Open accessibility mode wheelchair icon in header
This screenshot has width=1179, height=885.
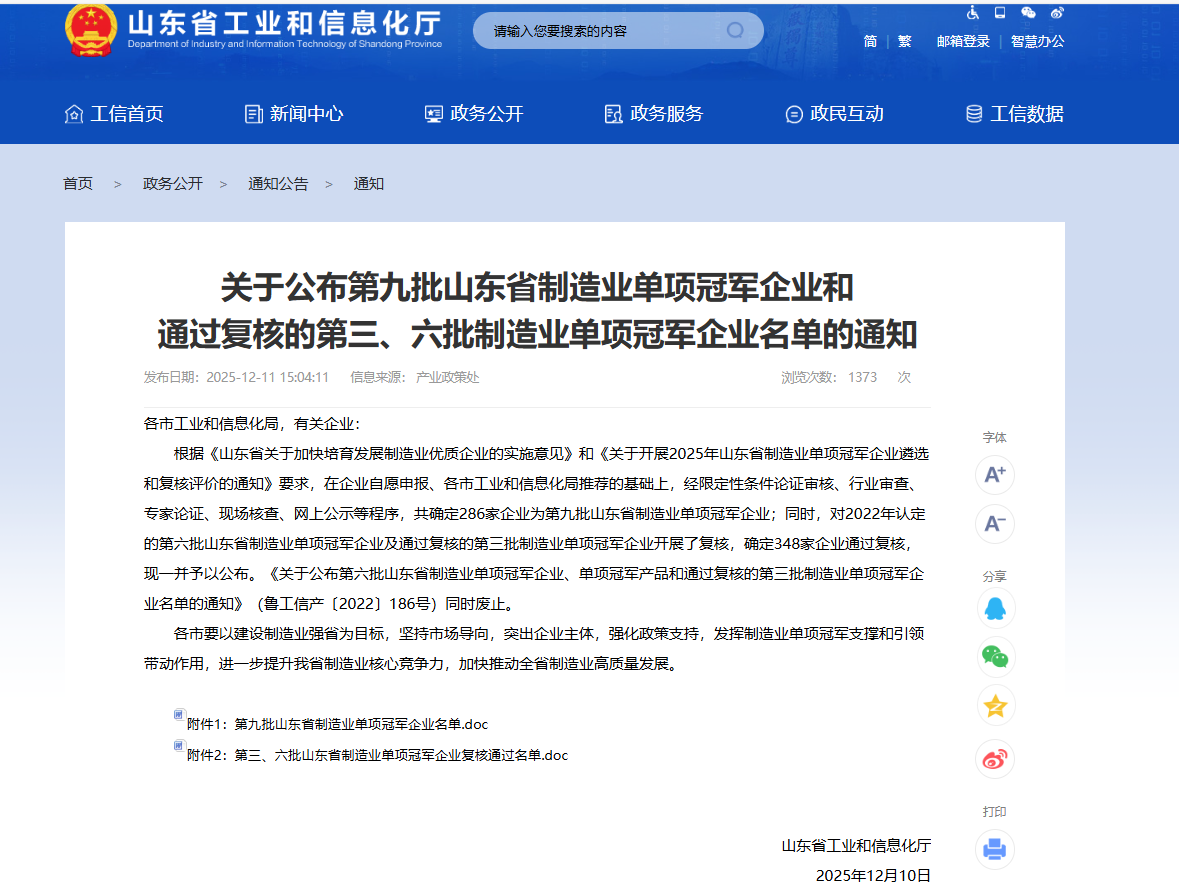973,13
